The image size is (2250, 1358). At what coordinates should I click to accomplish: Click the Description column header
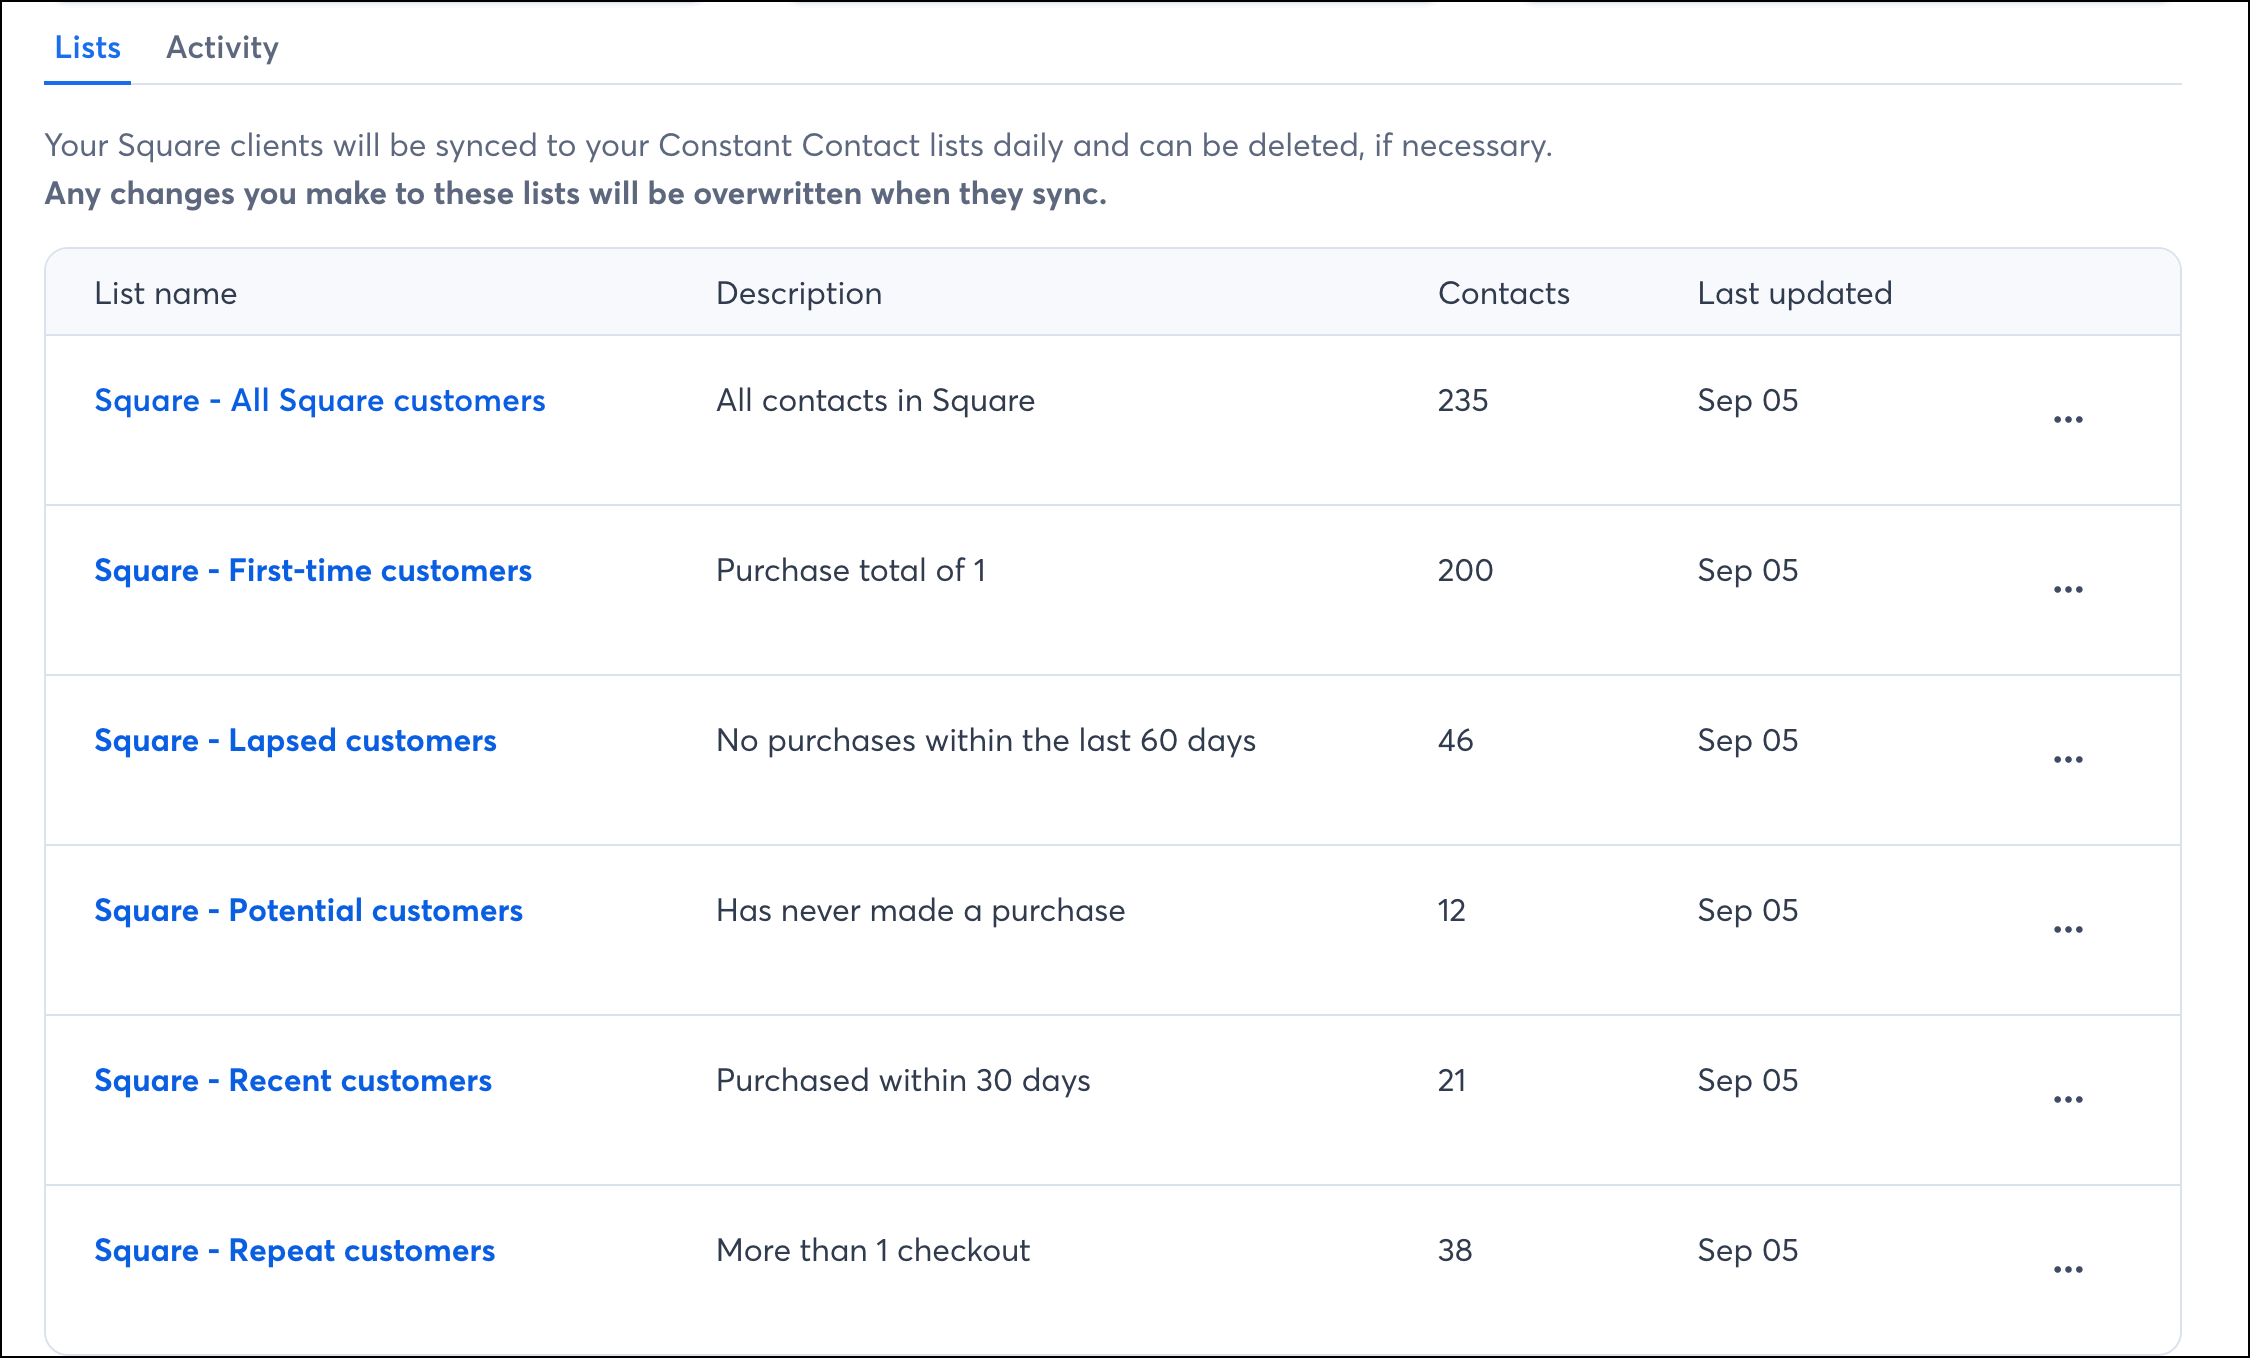799,293
